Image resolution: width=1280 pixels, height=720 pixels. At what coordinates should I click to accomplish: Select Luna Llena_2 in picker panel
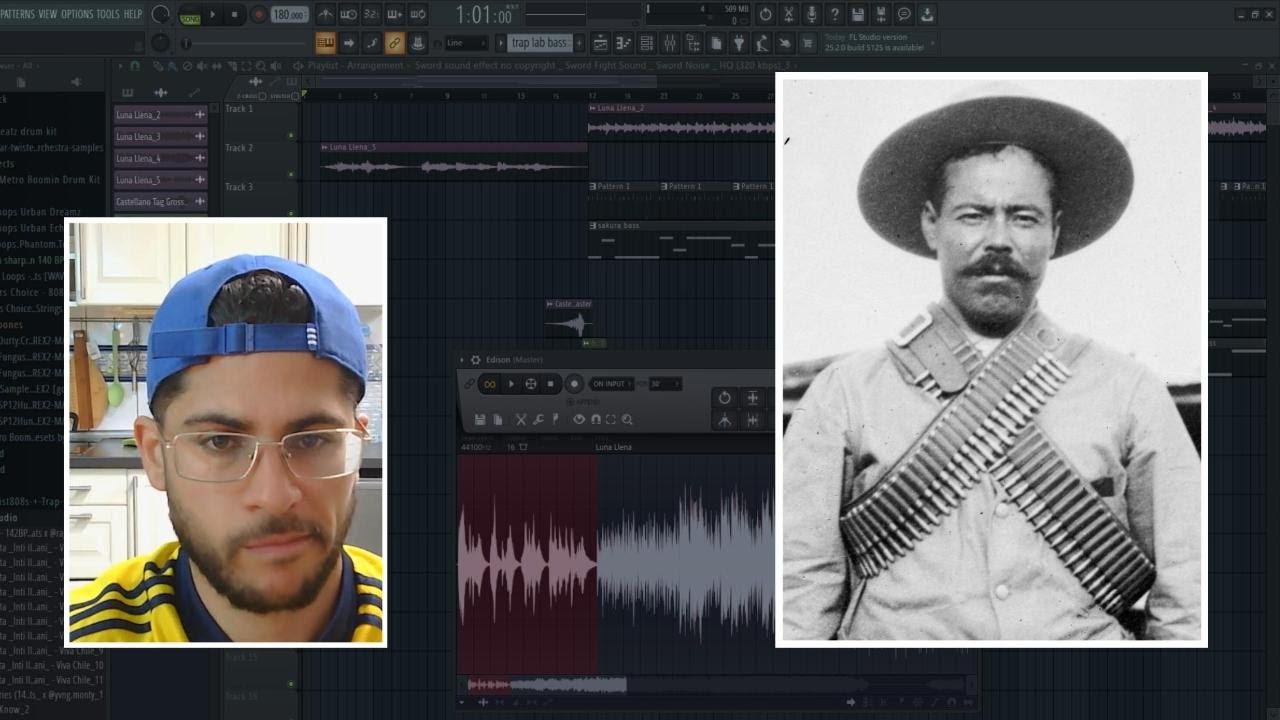160,115
